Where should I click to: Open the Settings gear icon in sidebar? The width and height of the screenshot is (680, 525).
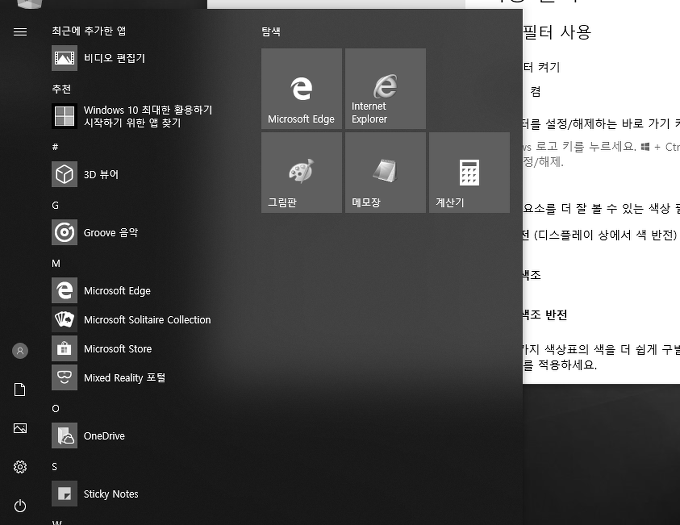click(x=20, y=467)
